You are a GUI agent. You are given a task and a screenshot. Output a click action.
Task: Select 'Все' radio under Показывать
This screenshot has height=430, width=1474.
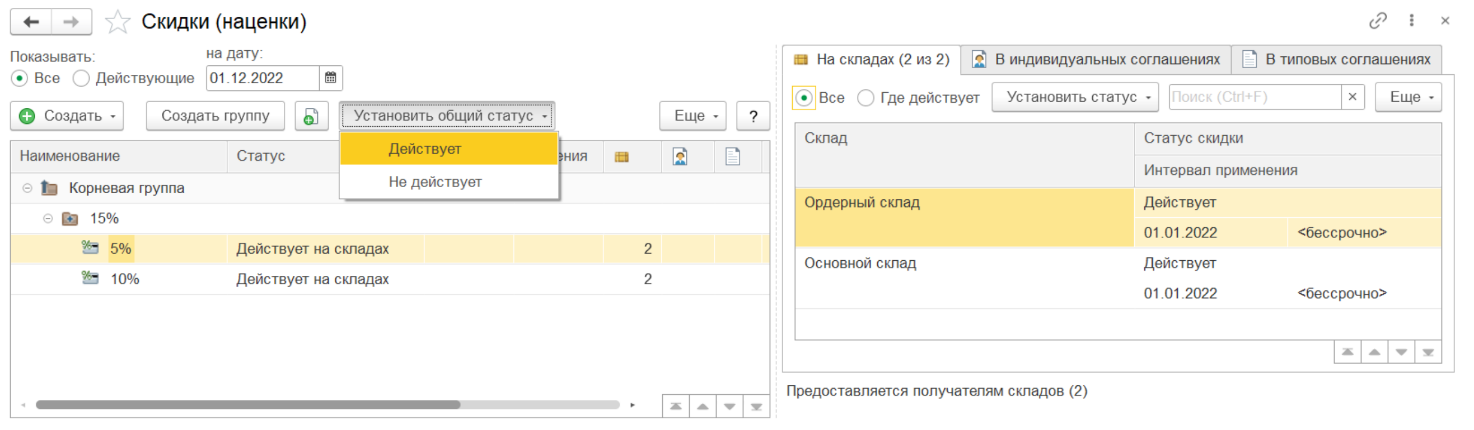point(18,77)
